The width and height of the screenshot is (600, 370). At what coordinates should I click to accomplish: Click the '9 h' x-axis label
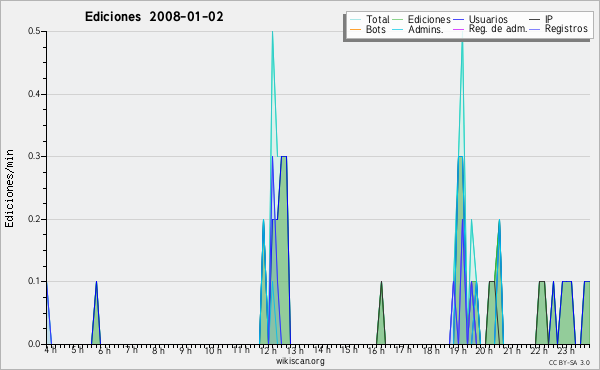186,350
